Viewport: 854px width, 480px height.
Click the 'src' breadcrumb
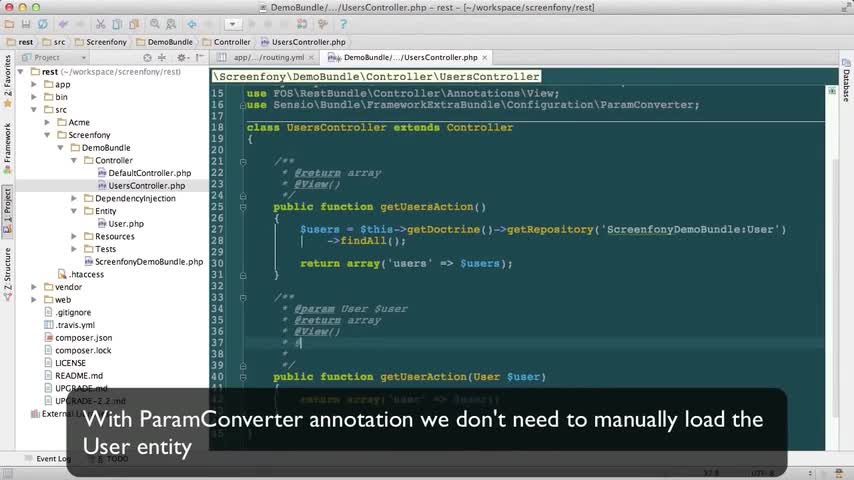click(54, 42)
